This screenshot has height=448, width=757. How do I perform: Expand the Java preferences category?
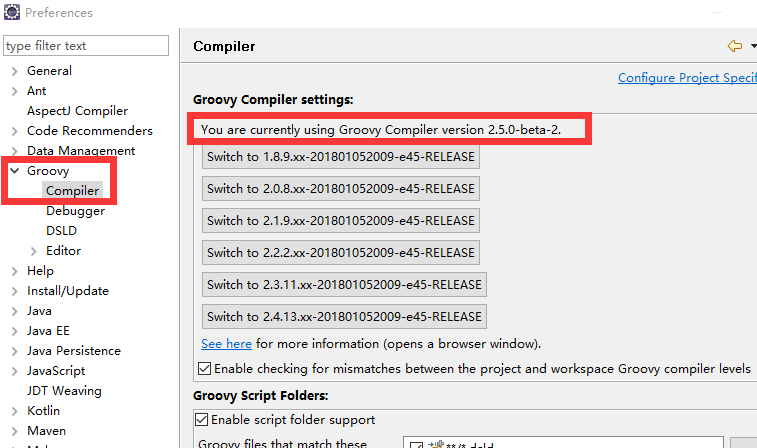[x=14, y=311]
